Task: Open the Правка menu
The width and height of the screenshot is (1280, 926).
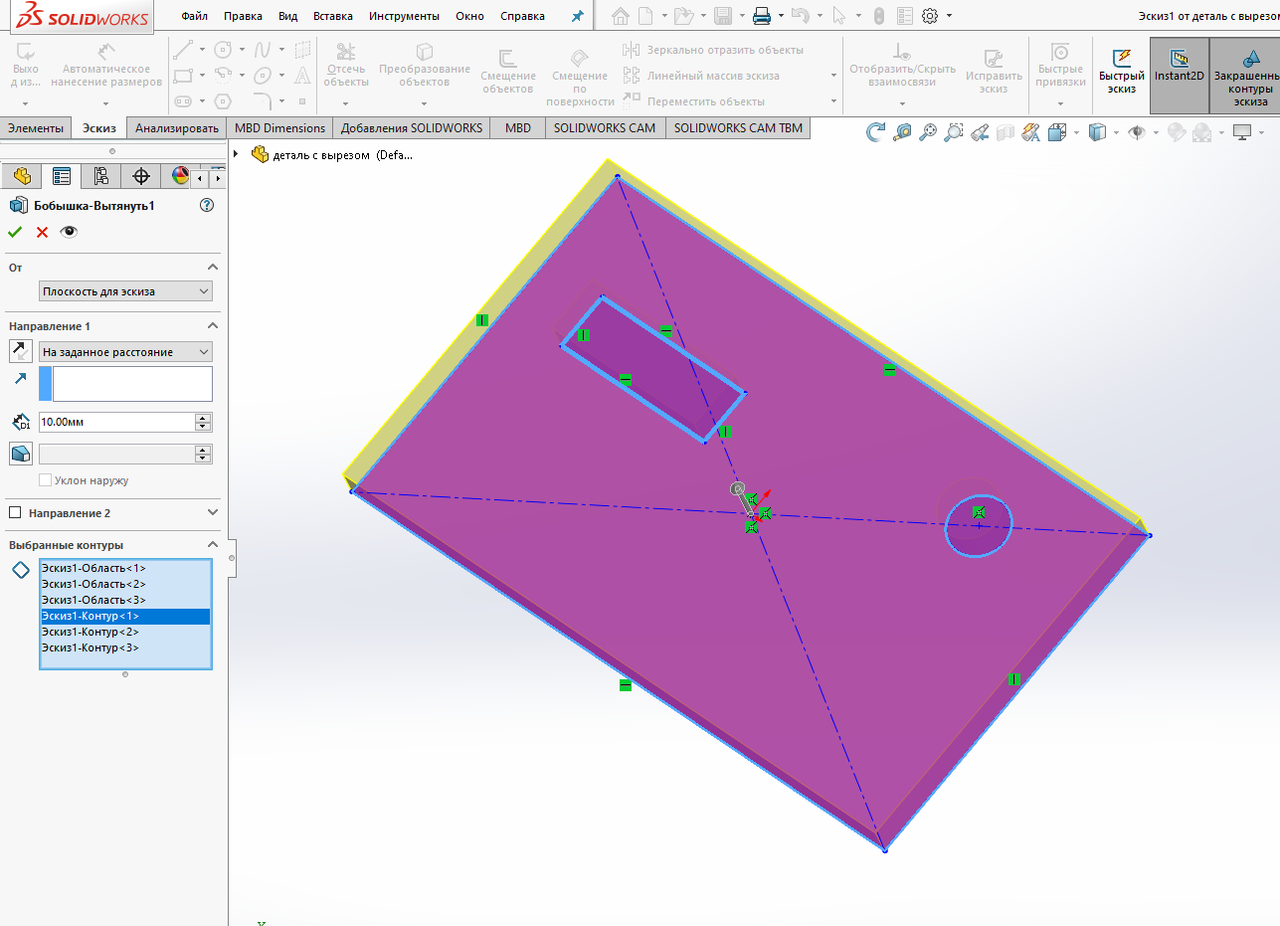Action: click(243, 16)
